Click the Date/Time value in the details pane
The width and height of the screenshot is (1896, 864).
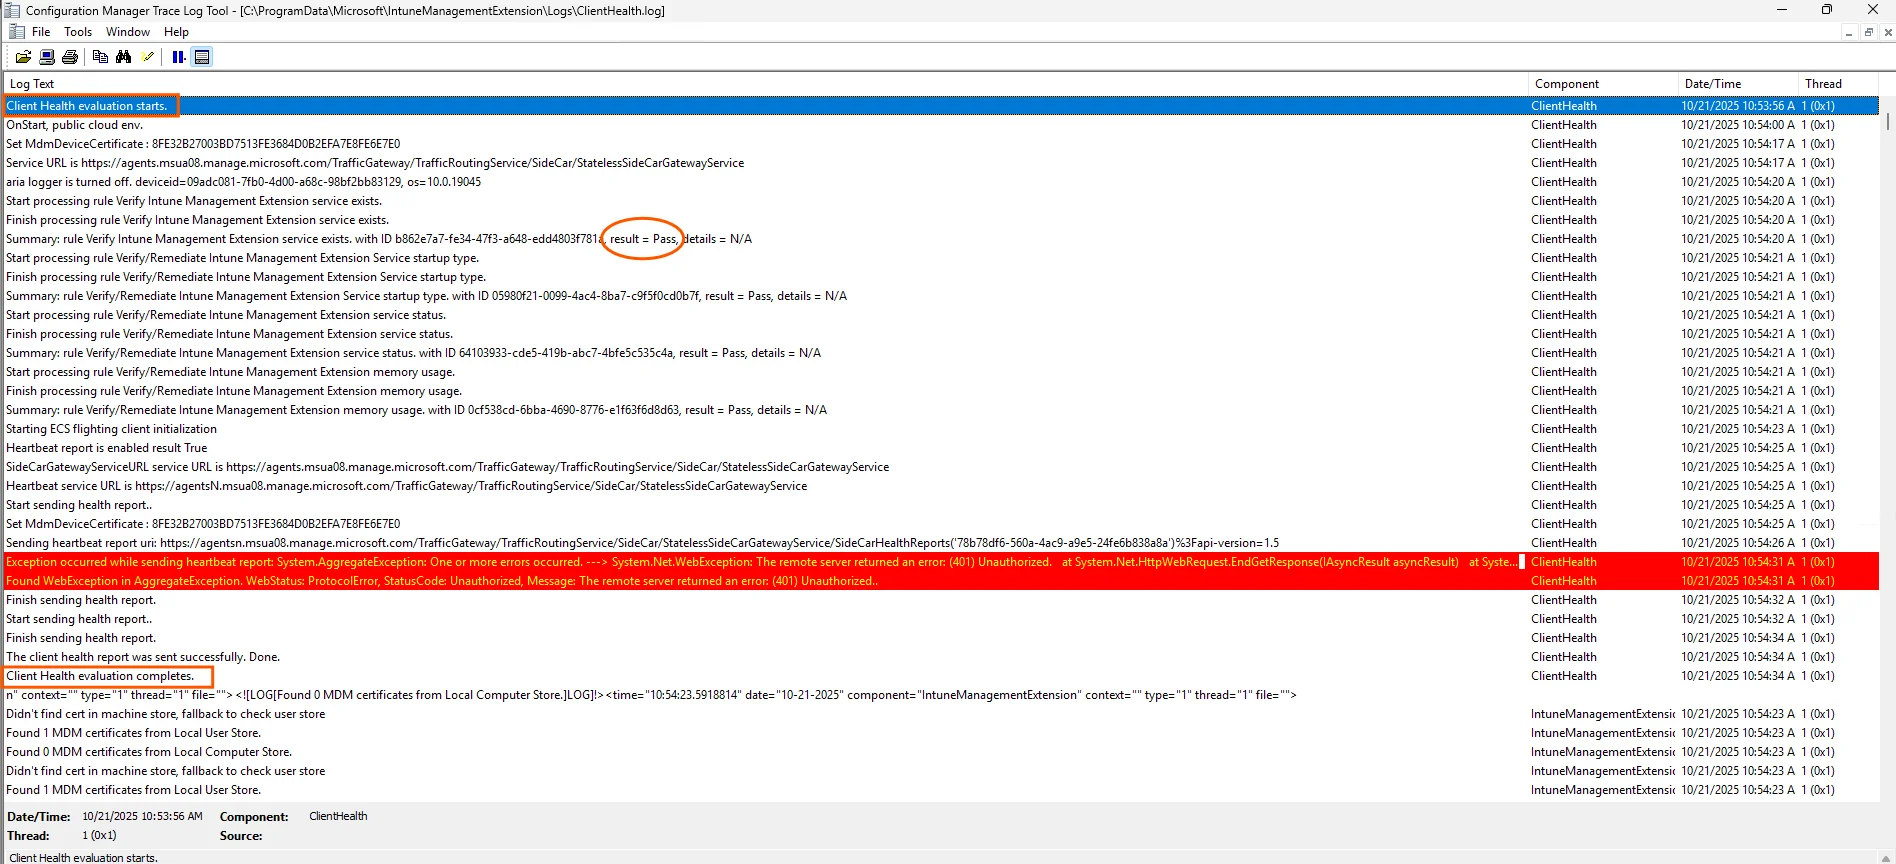(142, 816)
